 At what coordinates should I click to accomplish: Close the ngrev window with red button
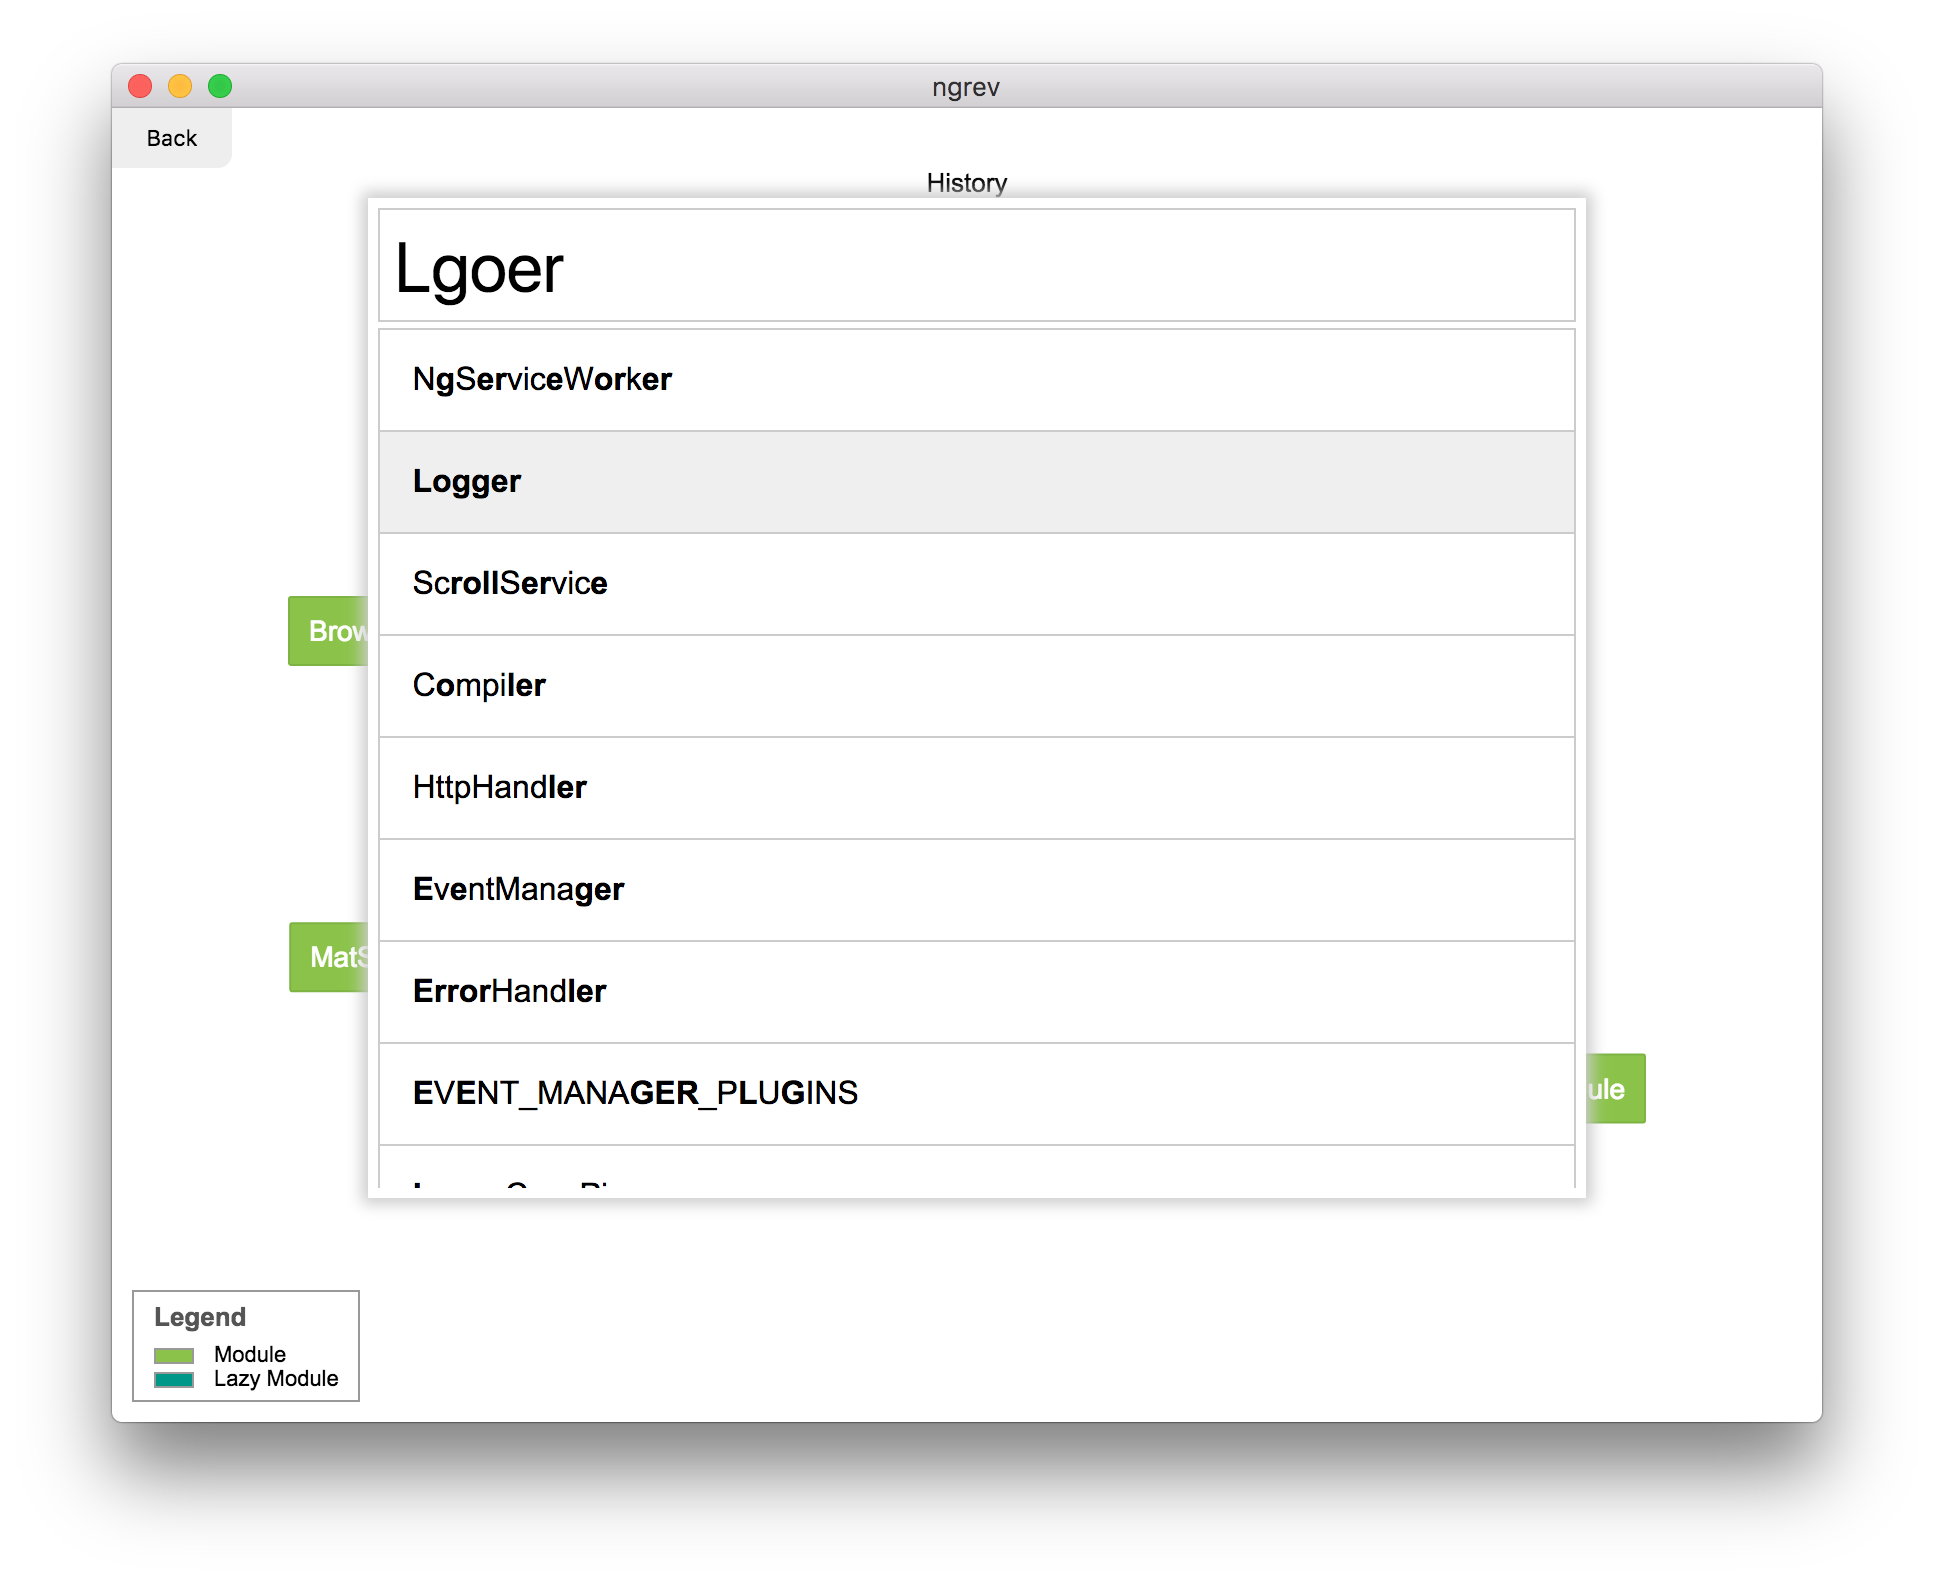(x=140, y=86)
